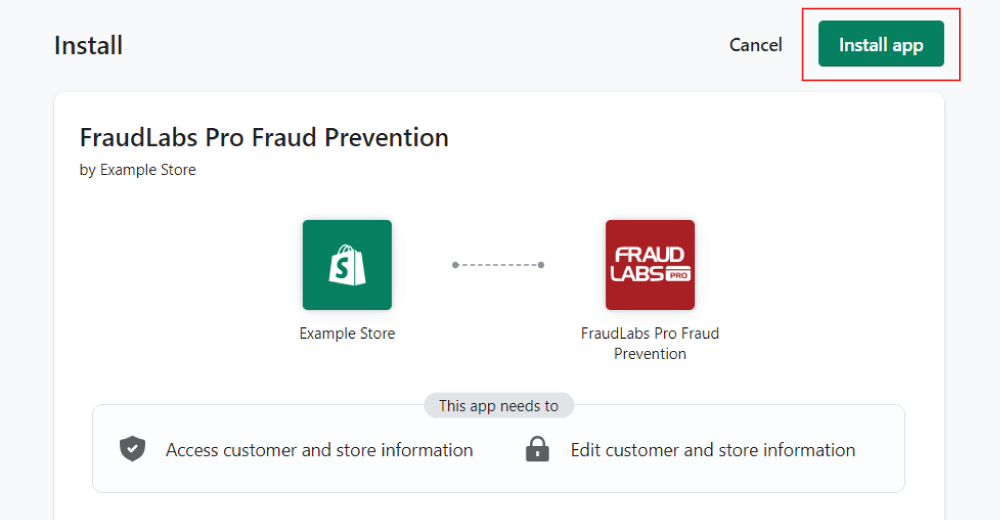The height and width of the screenshot is (520, 1000).
Task: Click the PRO badge in the FraudLabs logo
Action: [677, 275]
